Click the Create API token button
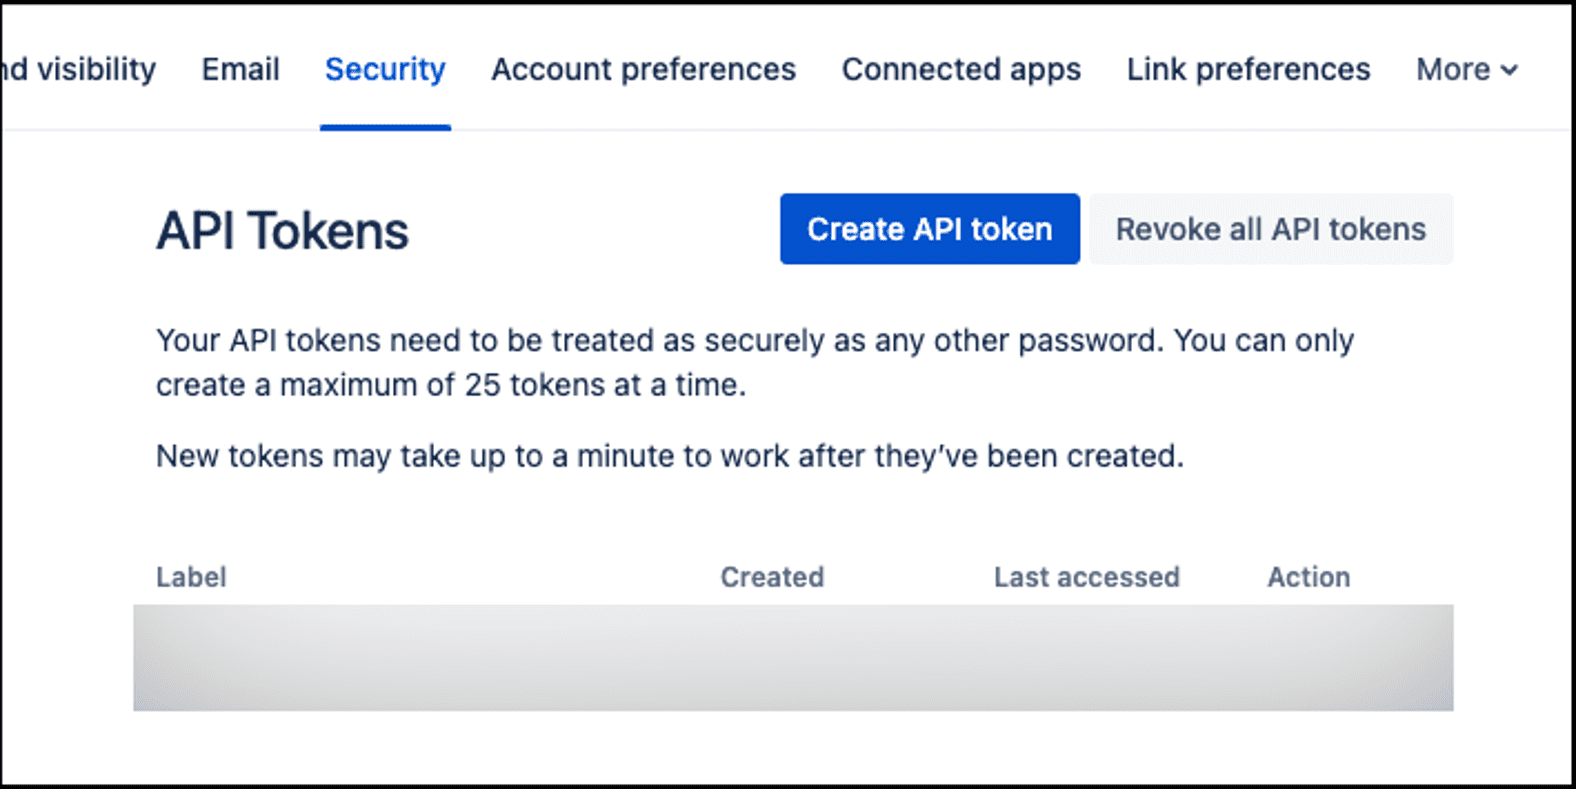Screen dimensions: 1576x790 pyautogui.click(x=930, y=229)
